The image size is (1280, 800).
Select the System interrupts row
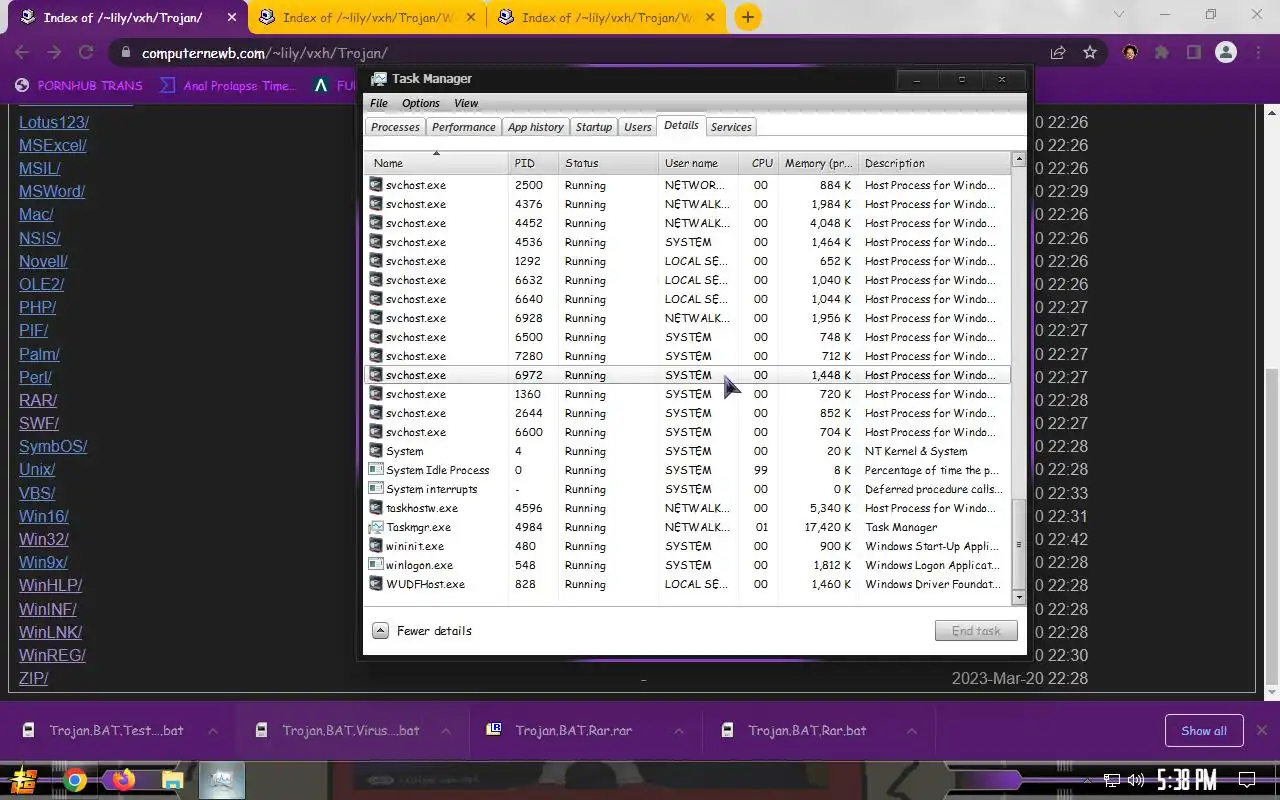[688, 489]
